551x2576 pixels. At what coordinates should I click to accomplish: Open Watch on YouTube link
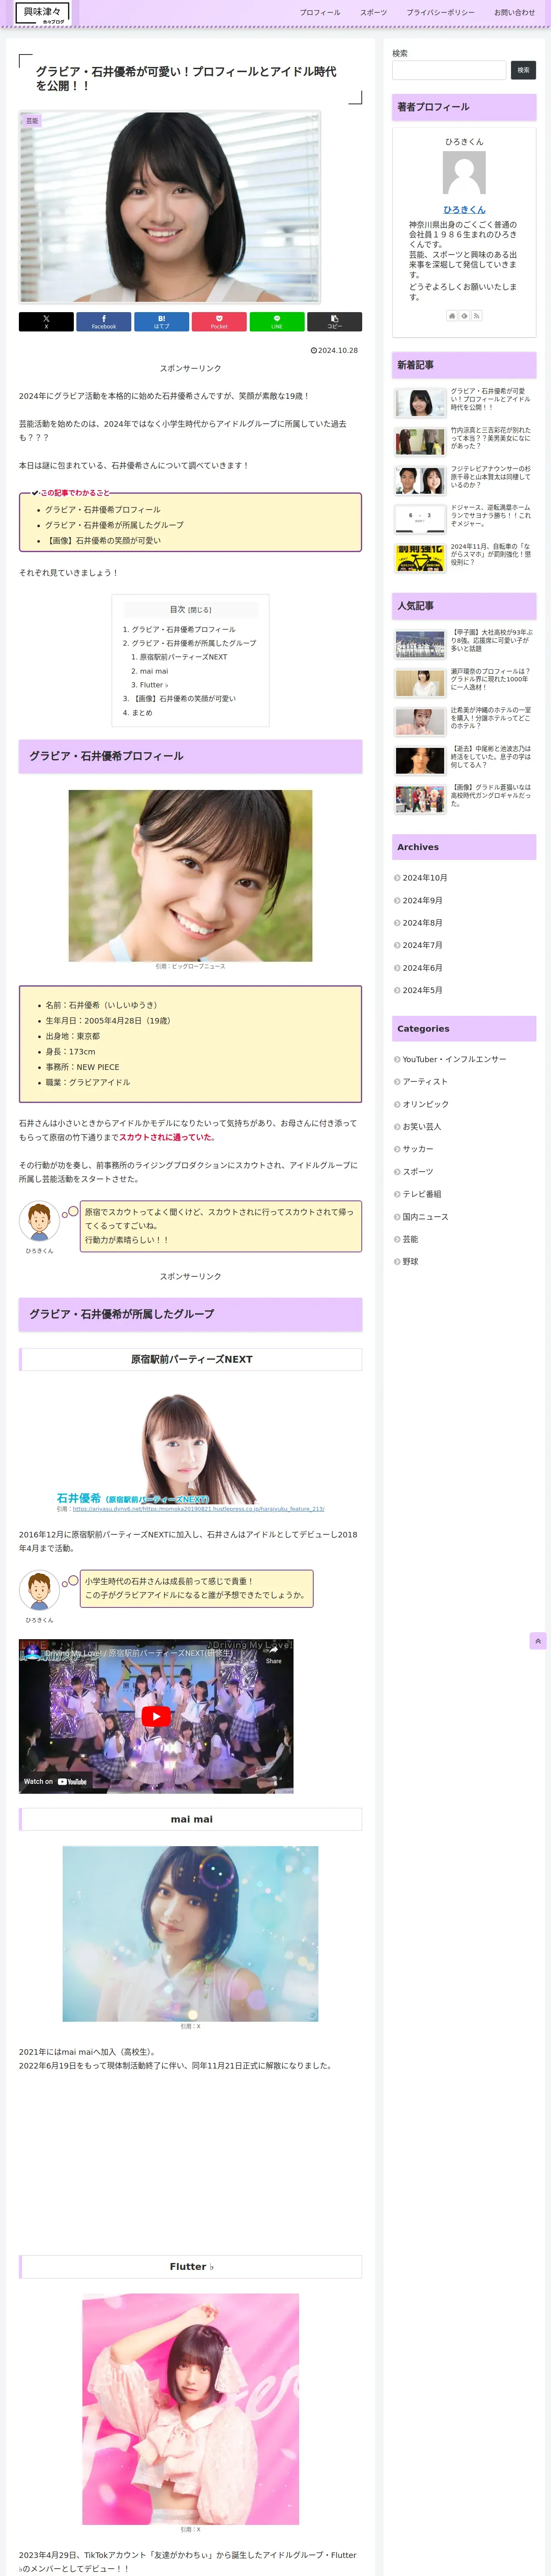tap(55, 1781)
